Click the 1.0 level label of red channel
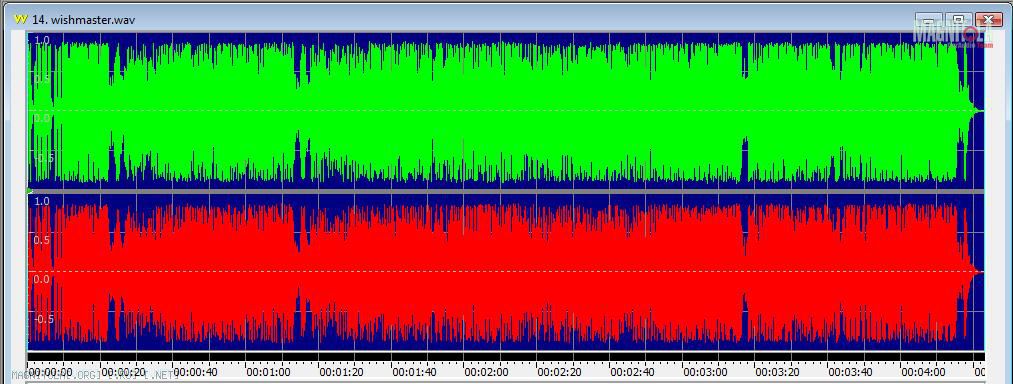1013x384 pixels. [x=41, y=202]
